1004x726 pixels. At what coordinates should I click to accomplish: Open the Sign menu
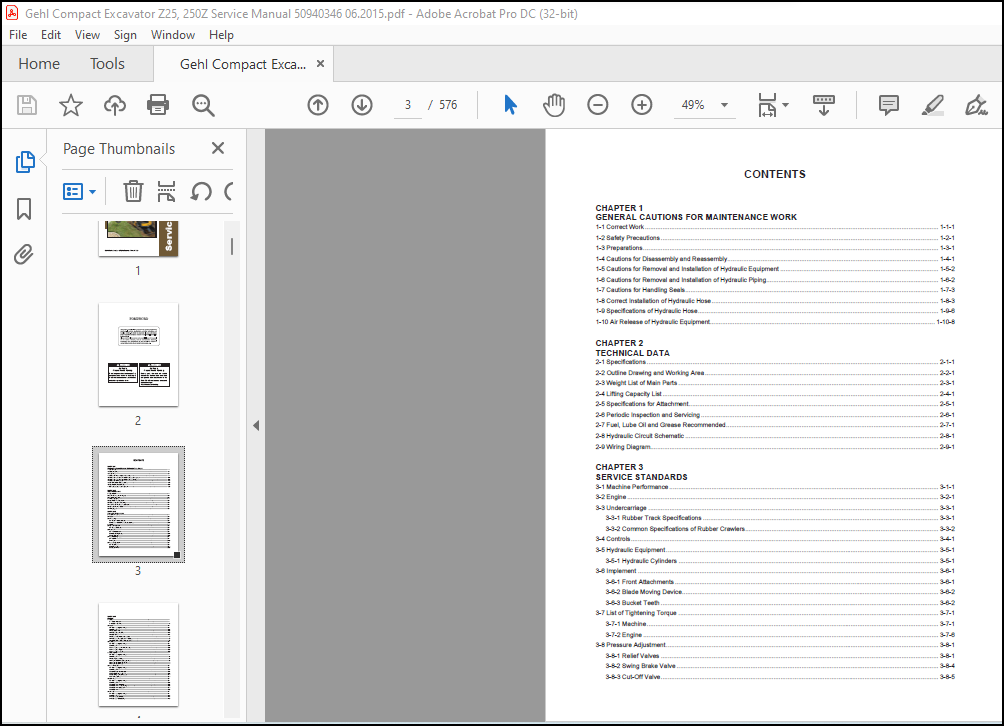pyautogui.click(x=125, y=35)
